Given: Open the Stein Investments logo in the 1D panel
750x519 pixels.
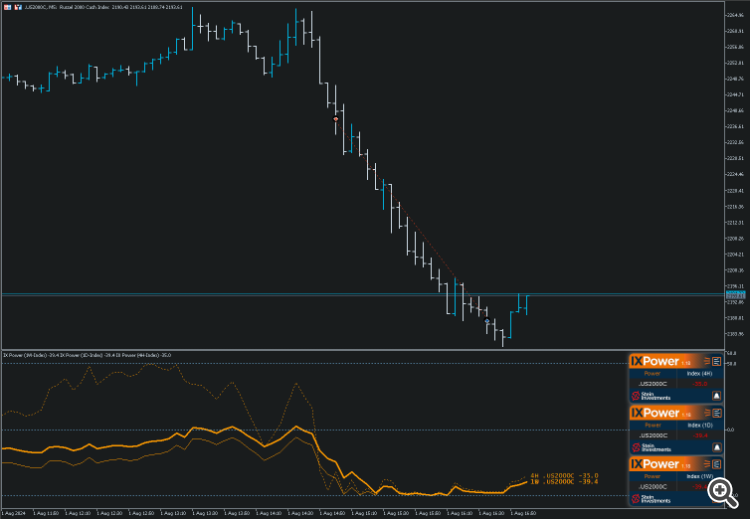Looking at the screenshot, I should pos(651,448).
